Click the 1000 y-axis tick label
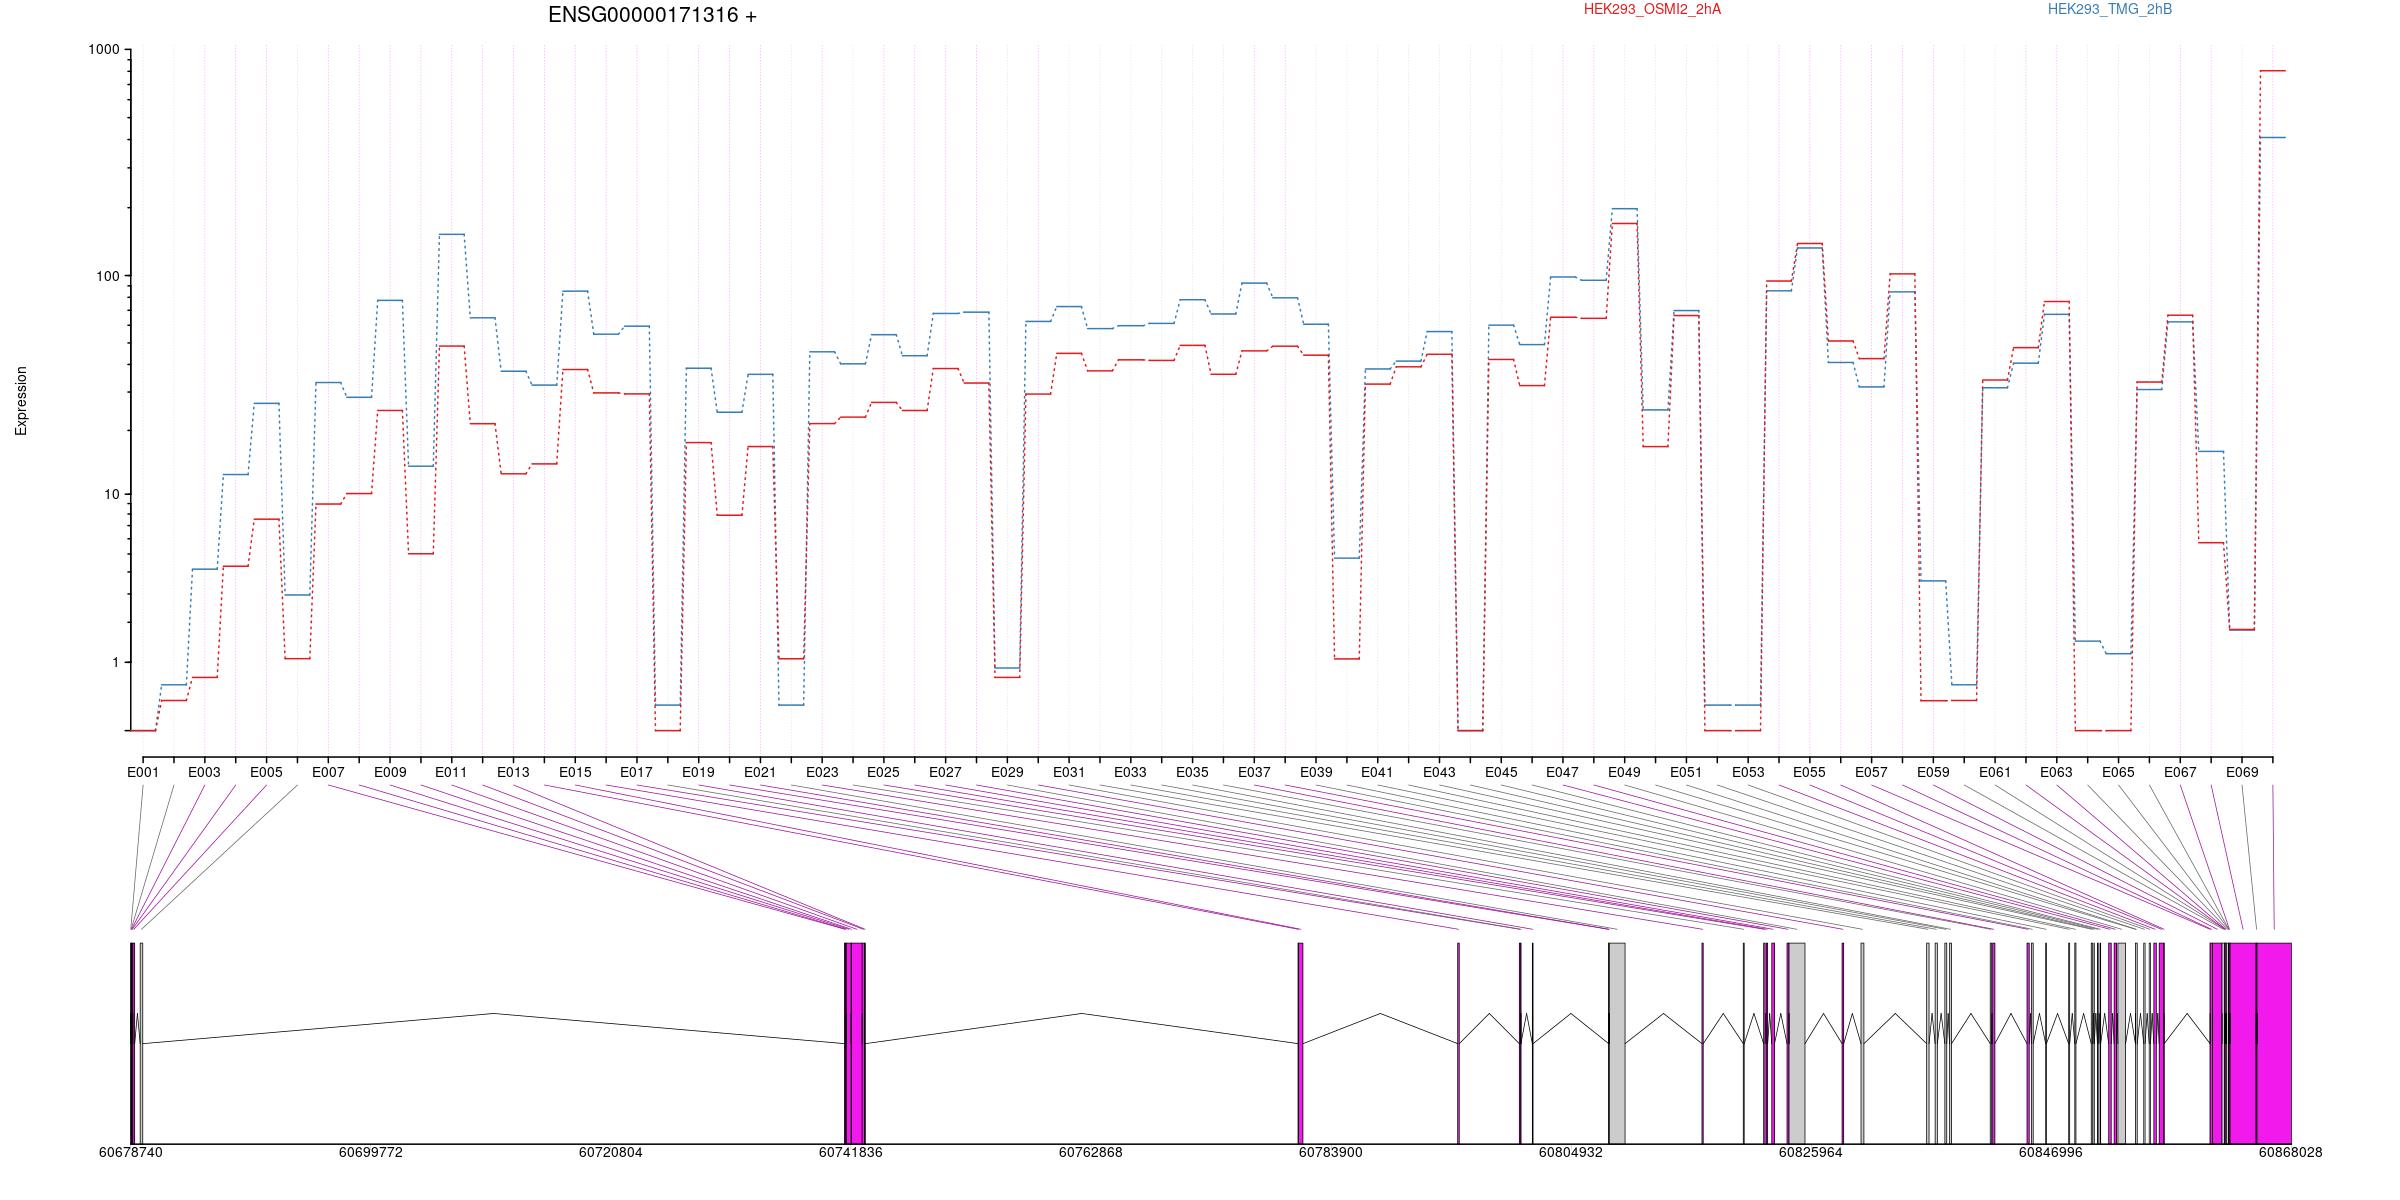Image resolution: width=2400 pixels, height=1200 pixels. pyautogui.click(x=103, y=50)
